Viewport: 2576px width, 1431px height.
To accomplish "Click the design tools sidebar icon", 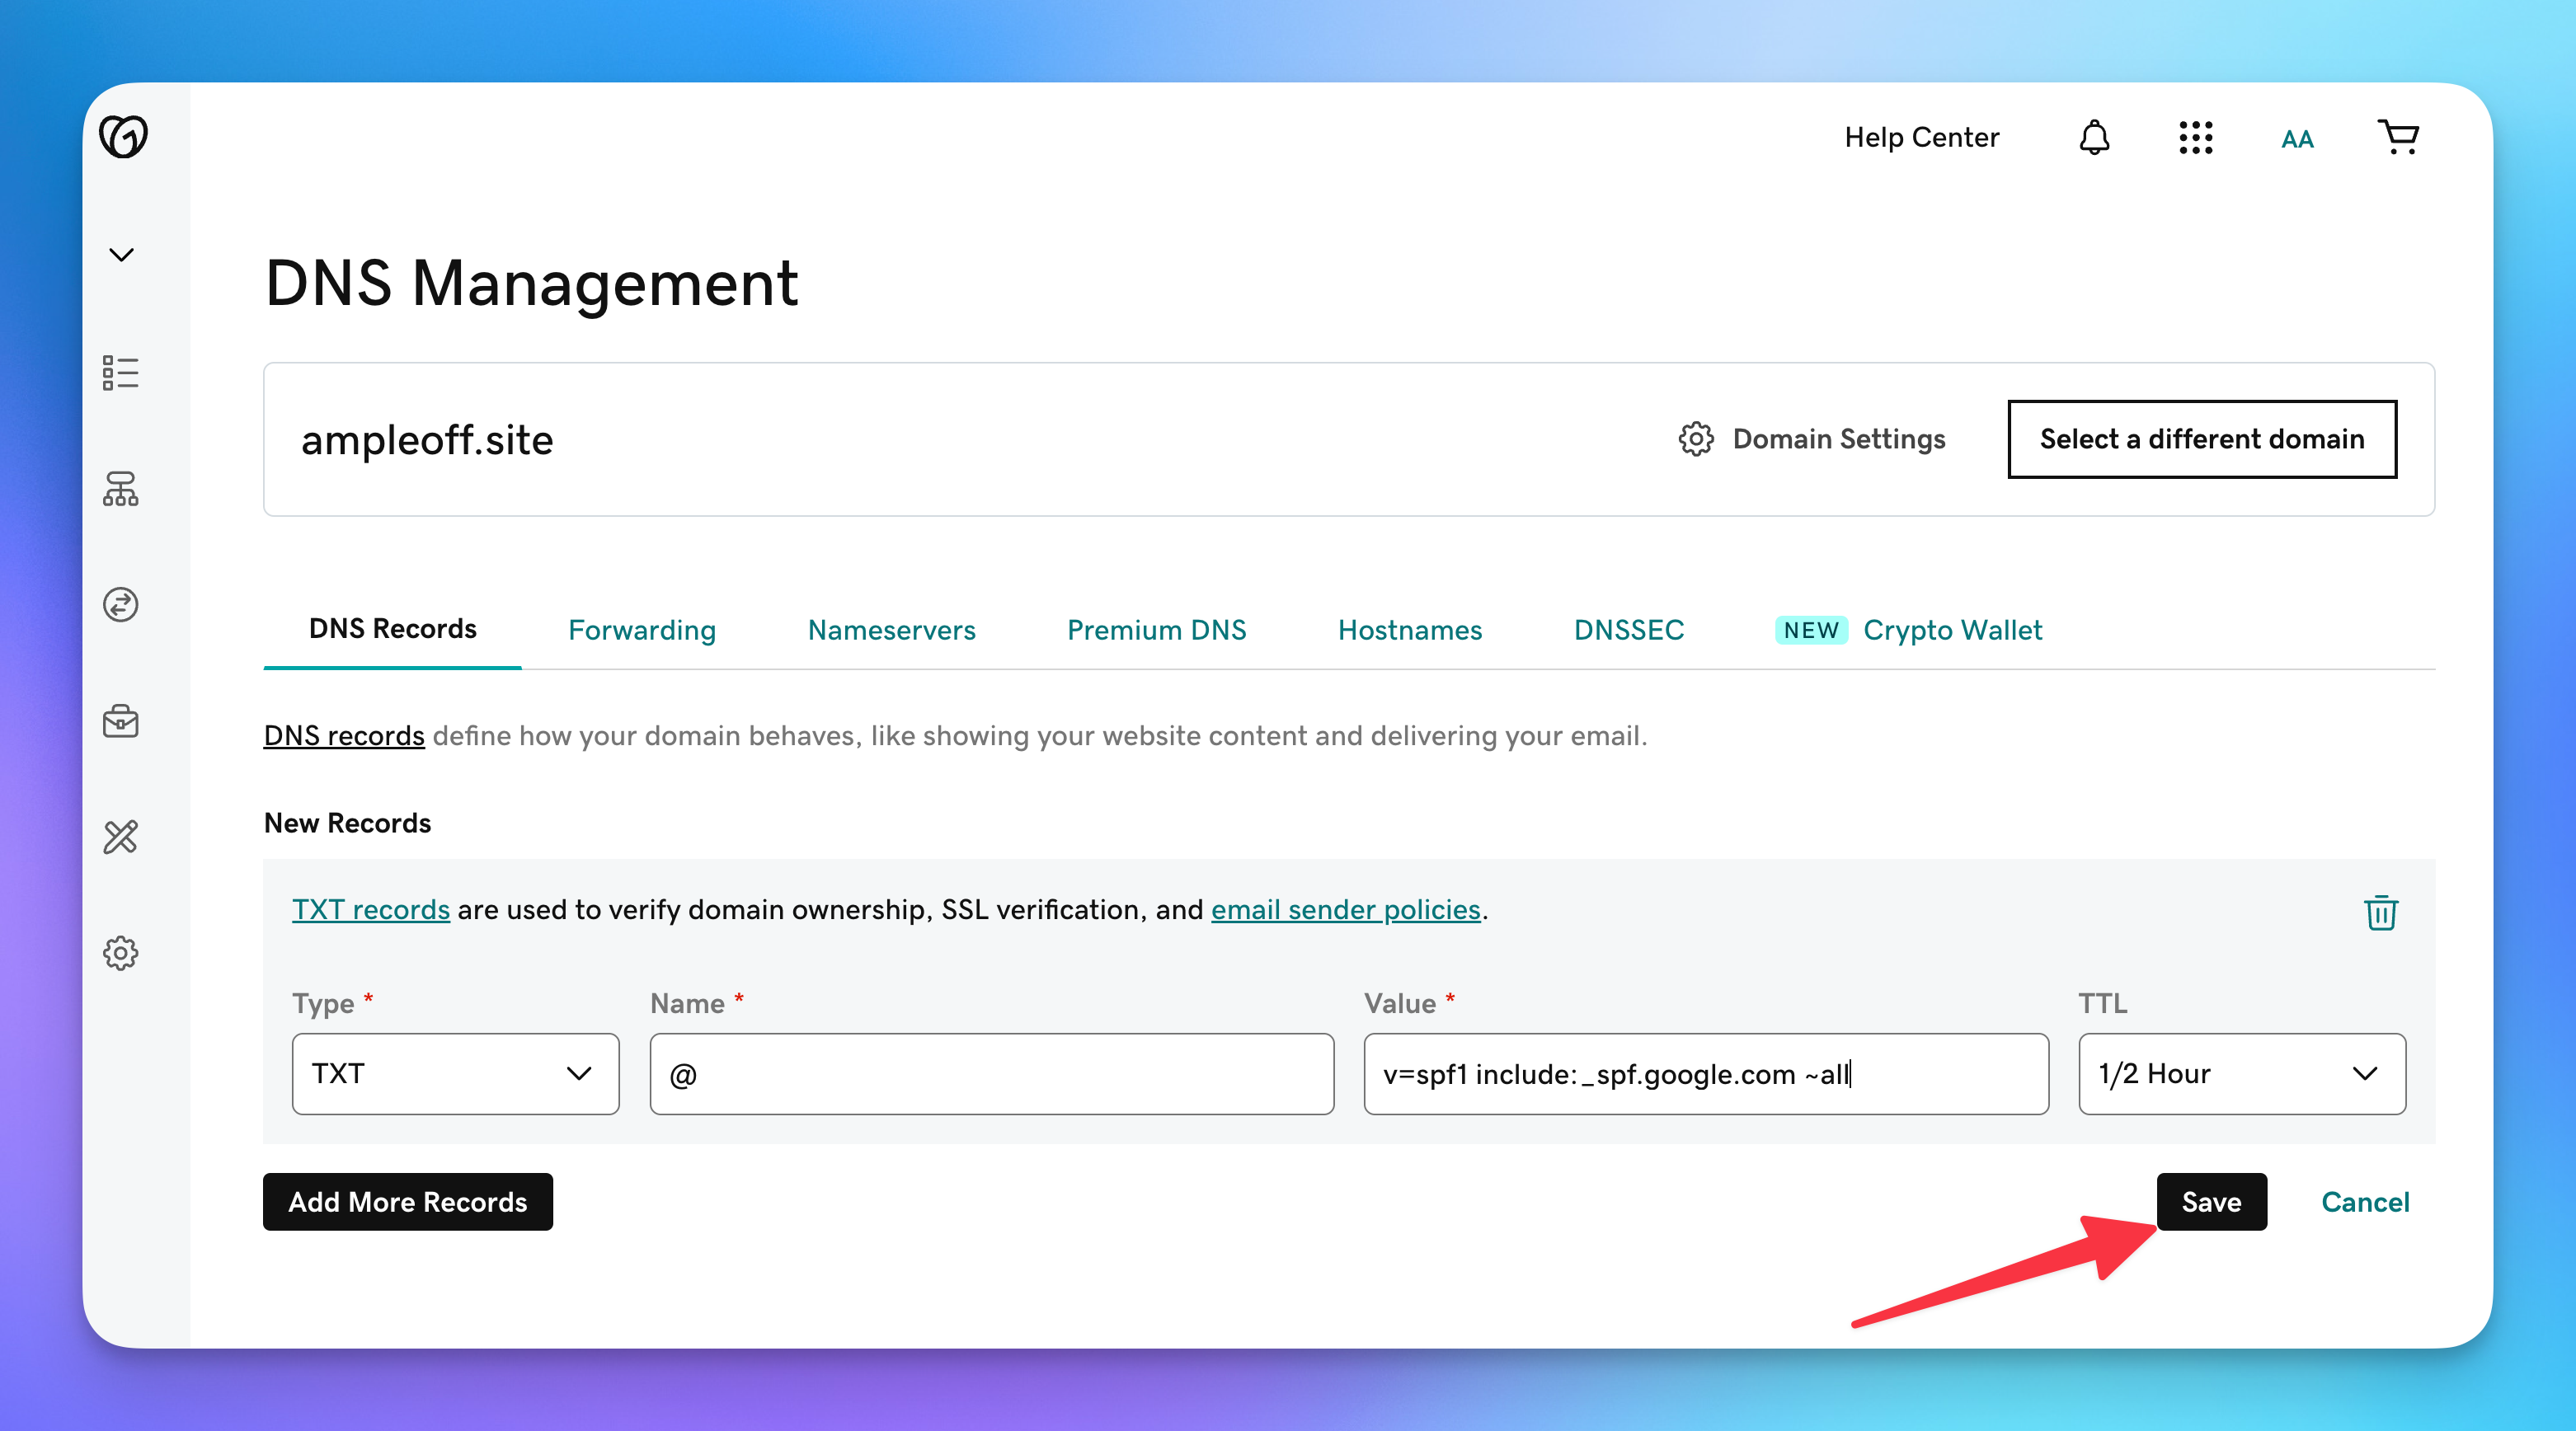I will tap(120, 837).
